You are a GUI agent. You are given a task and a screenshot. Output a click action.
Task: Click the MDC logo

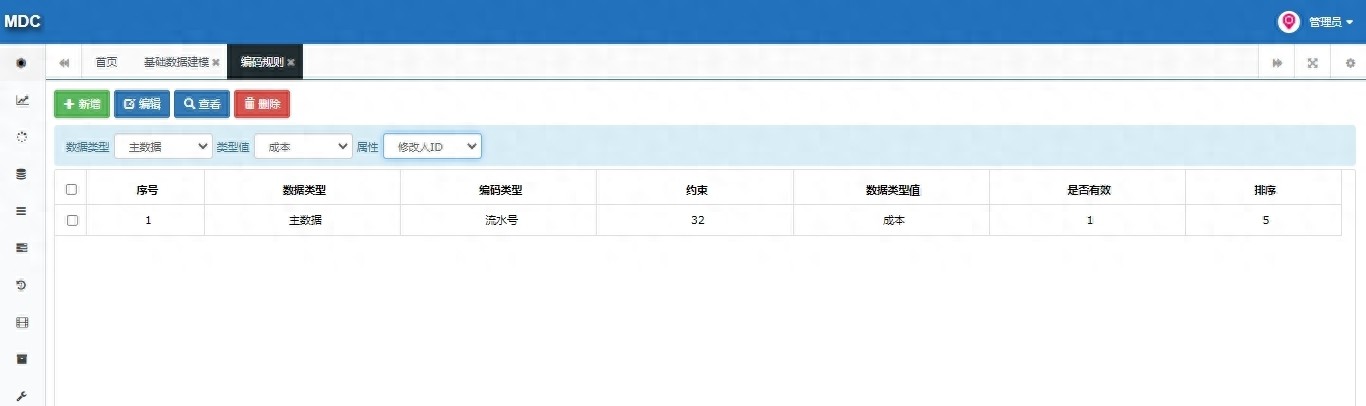coord(22,21)
